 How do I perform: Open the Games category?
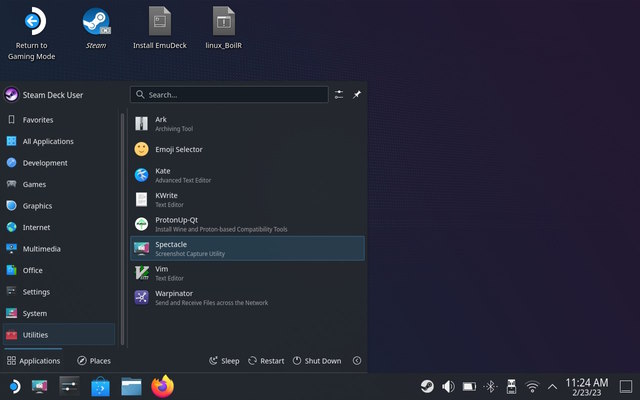[59, 184]
